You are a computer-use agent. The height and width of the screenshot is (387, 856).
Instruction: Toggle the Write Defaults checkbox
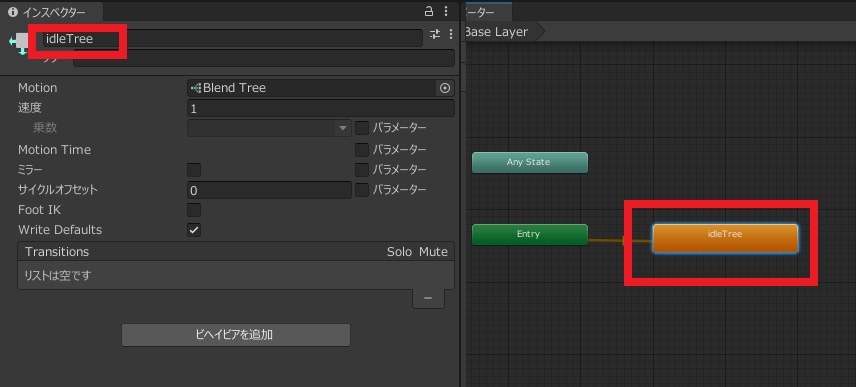click(194, 230)
